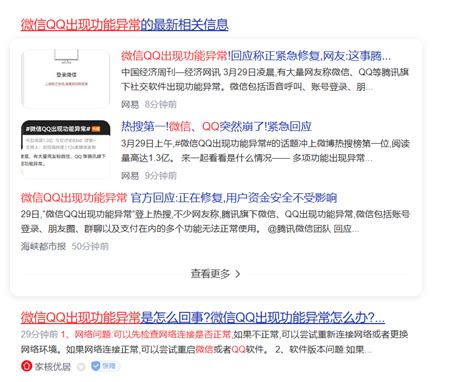Open the 登录微信 screenshot thumbnail
This screenshot has width=474, height=382.
pyautogui.click(x=66, y=79)
